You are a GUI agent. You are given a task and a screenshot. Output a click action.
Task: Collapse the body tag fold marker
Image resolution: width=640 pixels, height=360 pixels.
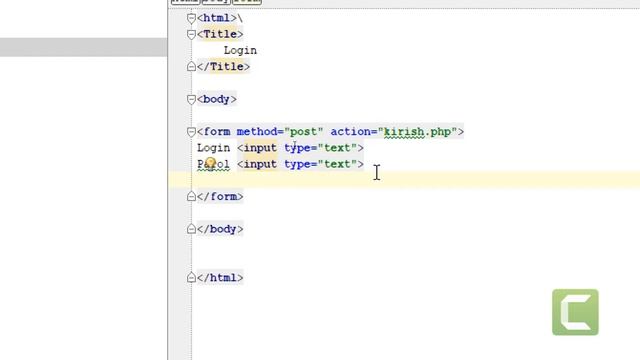point(191,99)
